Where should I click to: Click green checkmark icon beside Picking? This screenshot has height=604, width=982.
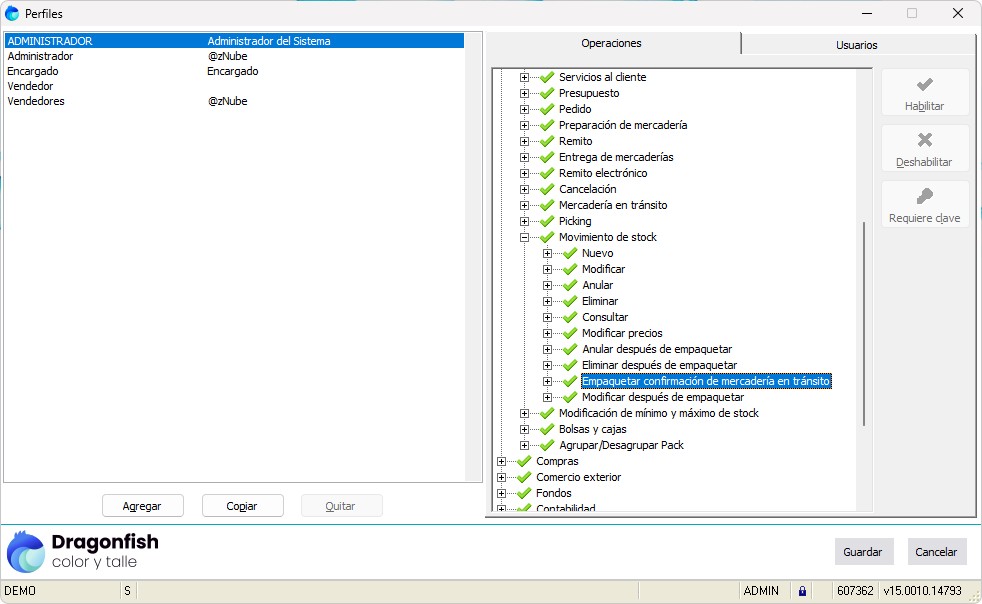[546, 221]
